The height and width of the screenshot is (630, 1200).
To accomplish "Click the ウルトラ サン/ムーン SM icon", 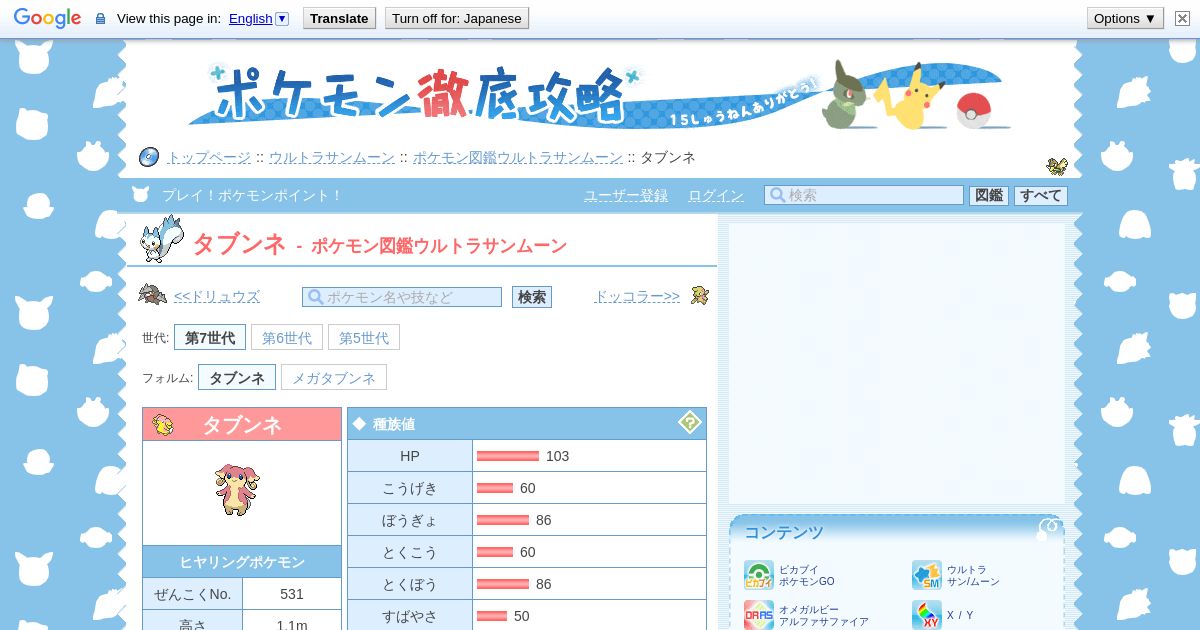I will [927, 575].
